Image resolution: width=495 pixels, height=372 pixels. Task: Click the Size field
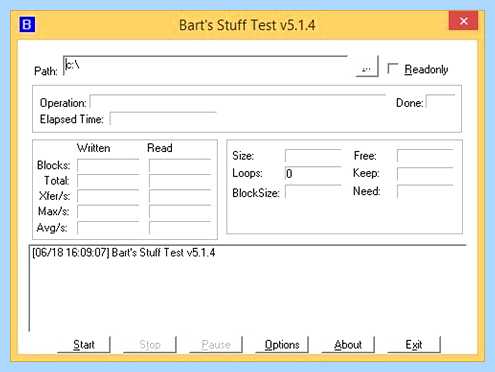tap(313, 156)
